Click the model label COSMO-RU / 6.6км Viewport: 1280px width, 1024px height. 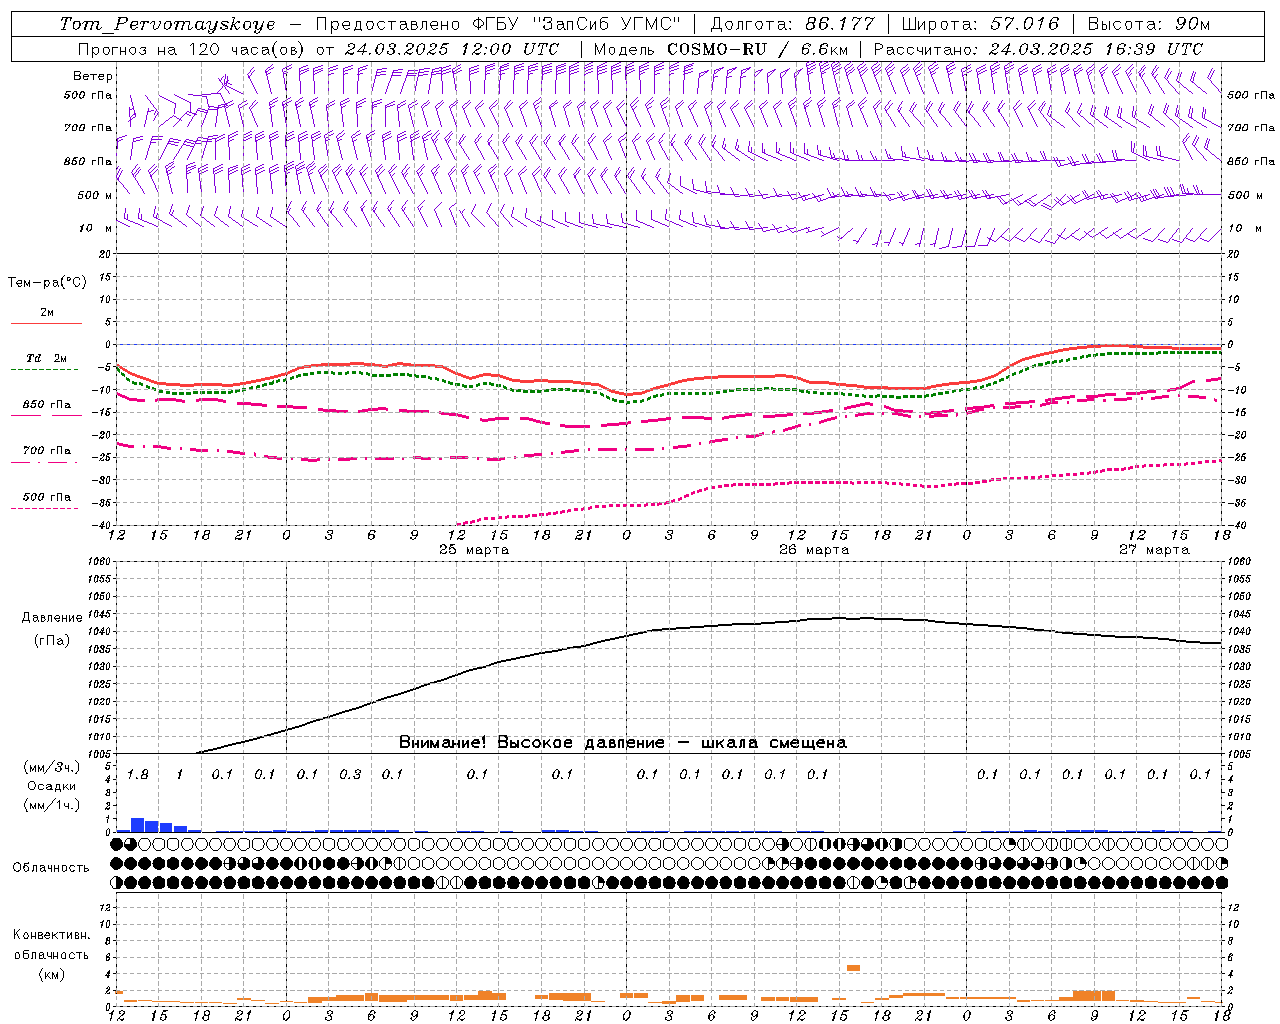757,49
